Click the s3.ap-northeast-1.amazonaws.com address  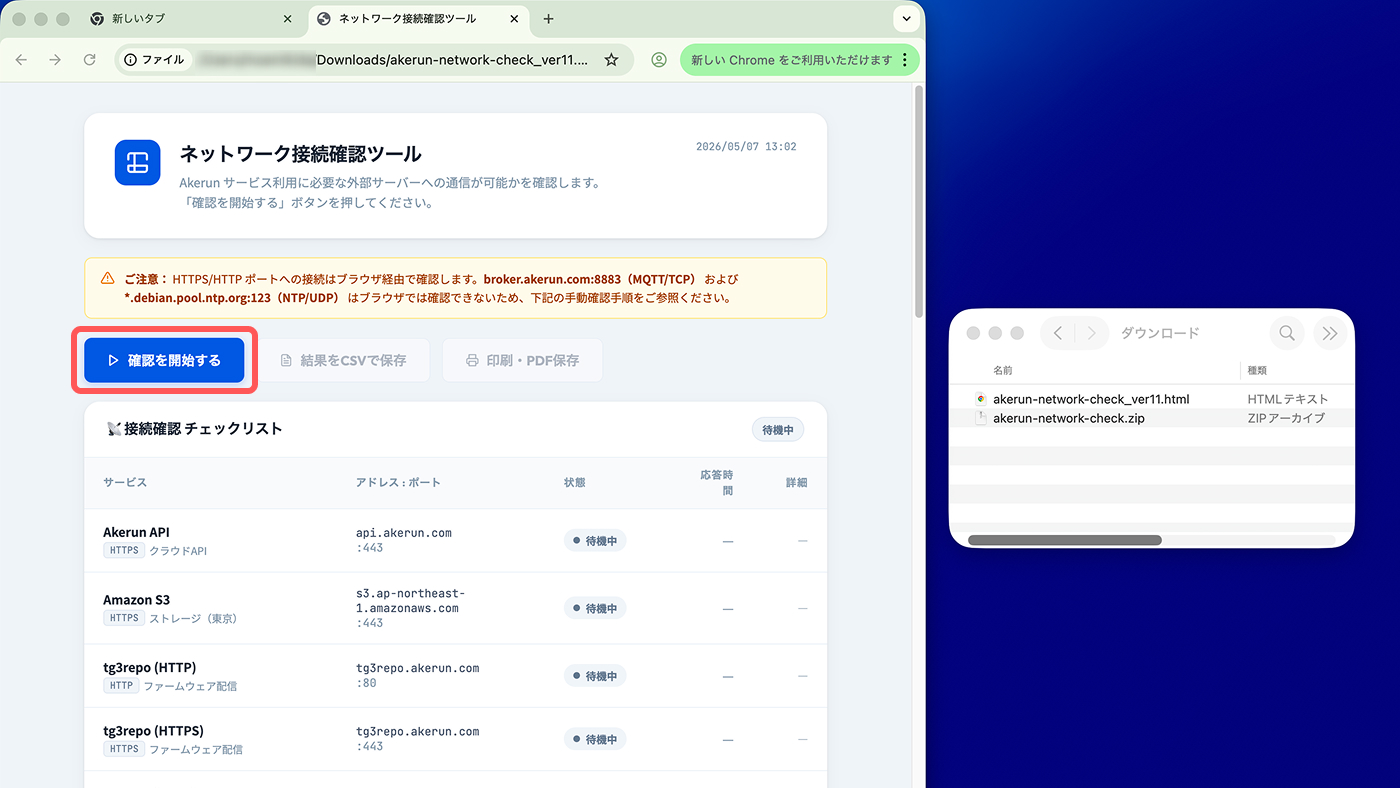click(410, 608)
